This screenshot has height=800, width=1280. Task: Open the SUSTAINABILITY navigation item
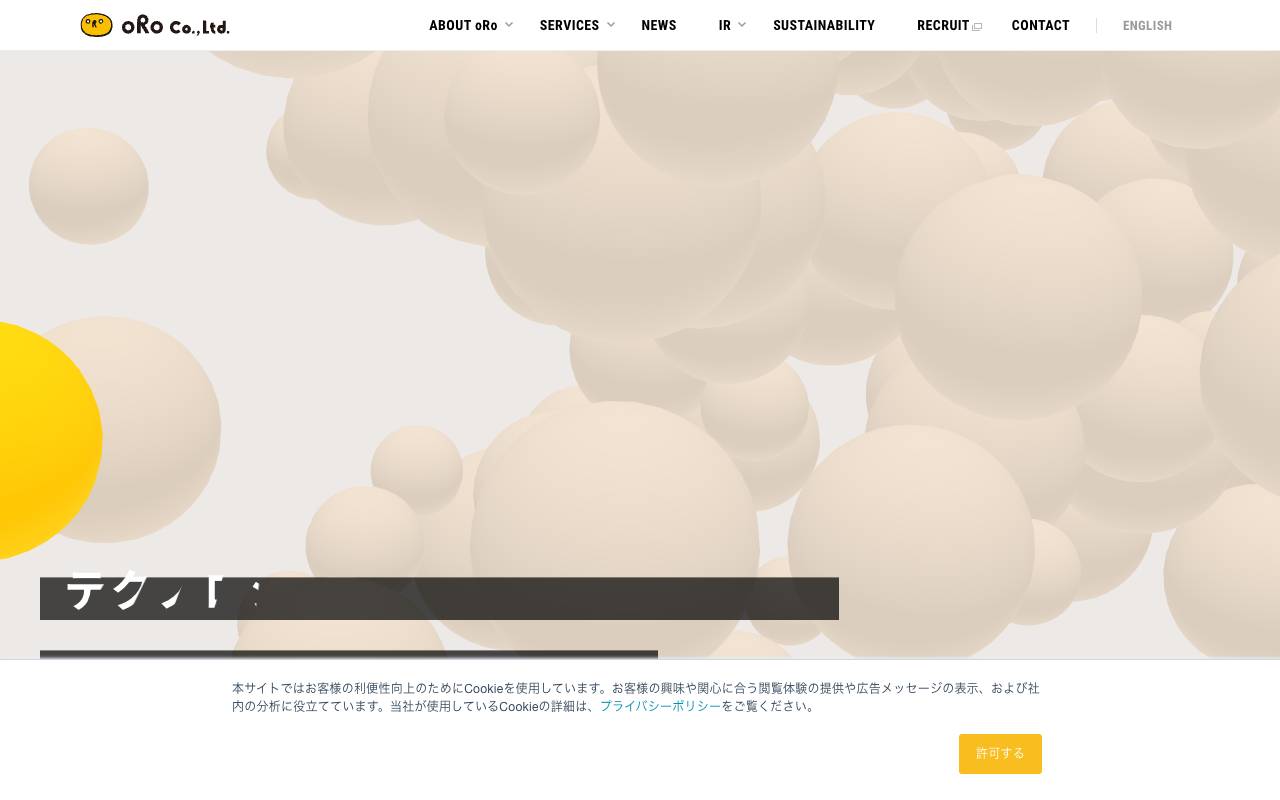coord(824,25)
